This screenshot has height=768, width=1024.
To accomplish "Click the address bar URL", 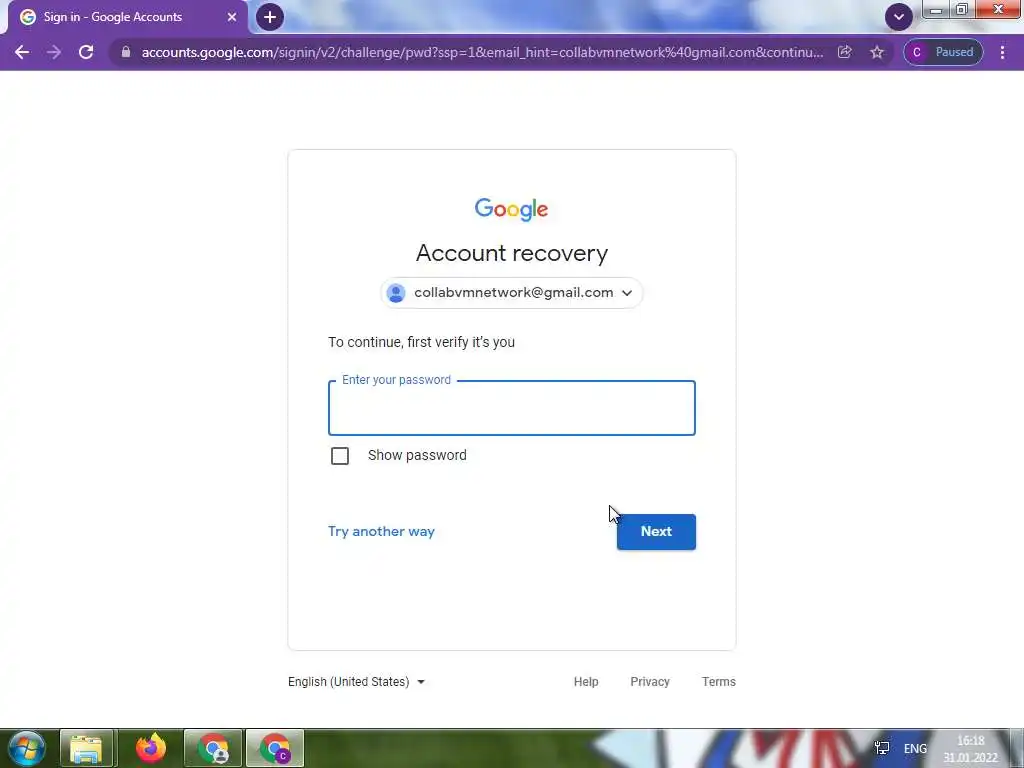I will [482, 52].
